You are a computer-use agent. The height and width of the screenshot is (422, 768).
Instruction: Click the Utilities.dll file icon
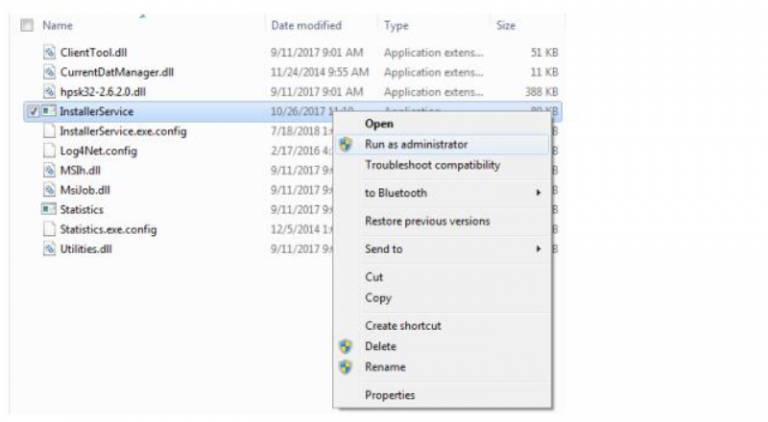tap(49, 249)
